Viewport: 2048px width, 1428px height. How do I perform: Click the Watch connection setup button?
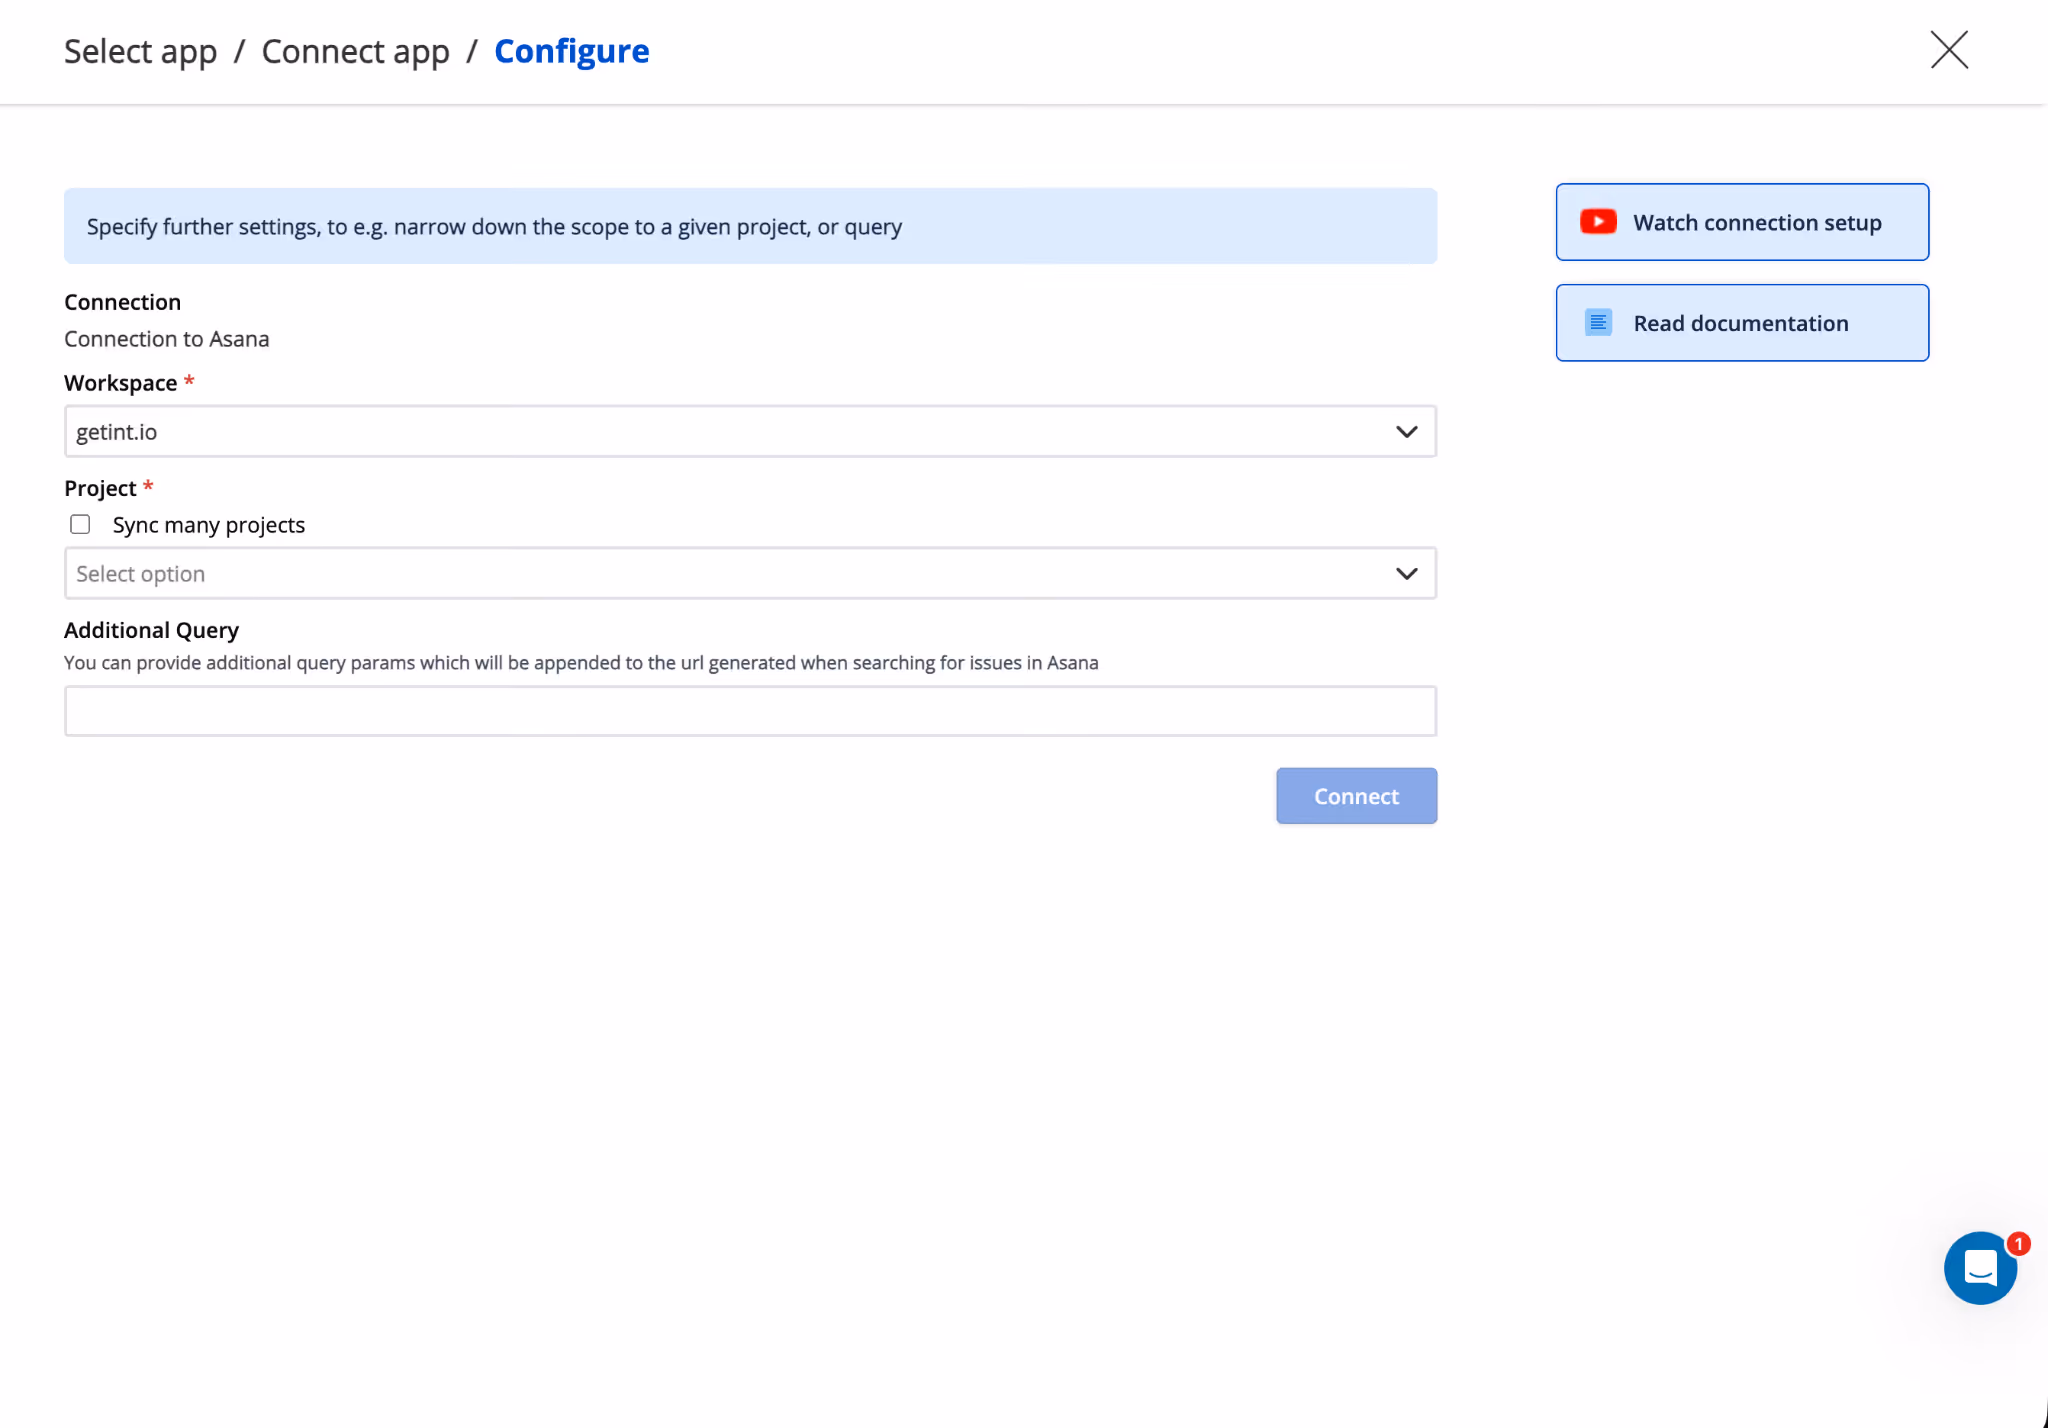coord(1741,222)
